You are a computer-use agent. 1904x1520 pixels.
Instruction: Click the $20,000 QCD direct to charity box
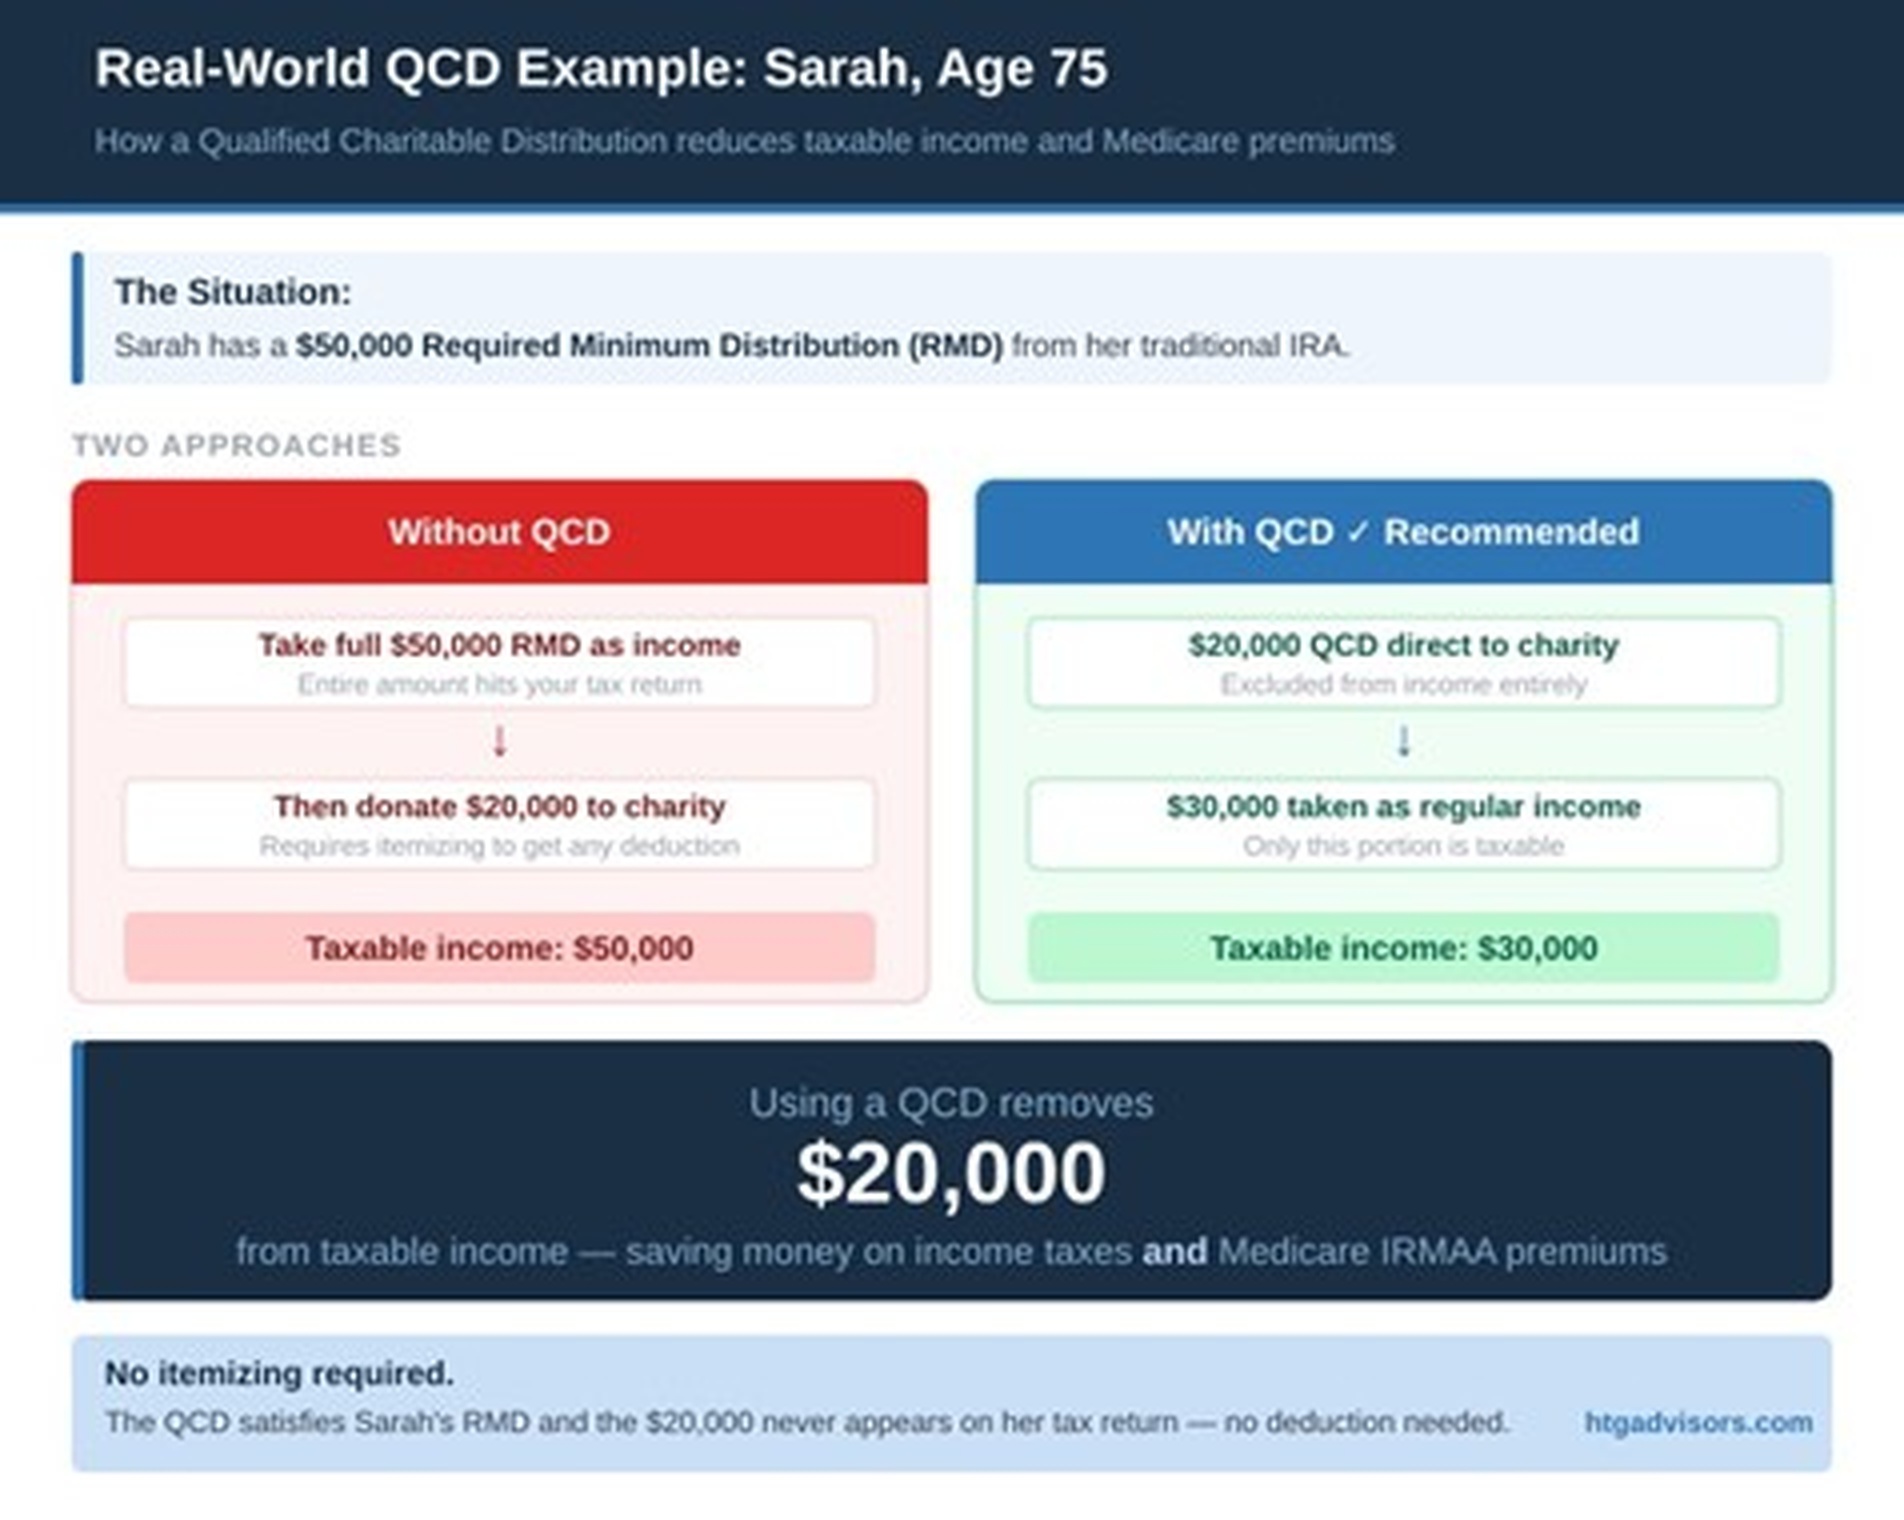pos(1403,662)
